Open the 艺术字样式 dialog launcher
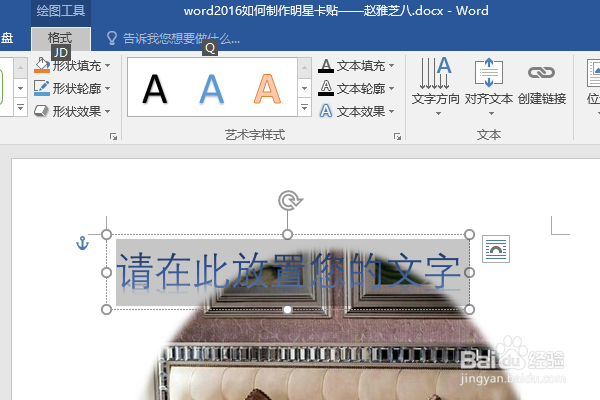Image resolution: width=600 pixels, height=400 pixels. (x=398, y=136)
